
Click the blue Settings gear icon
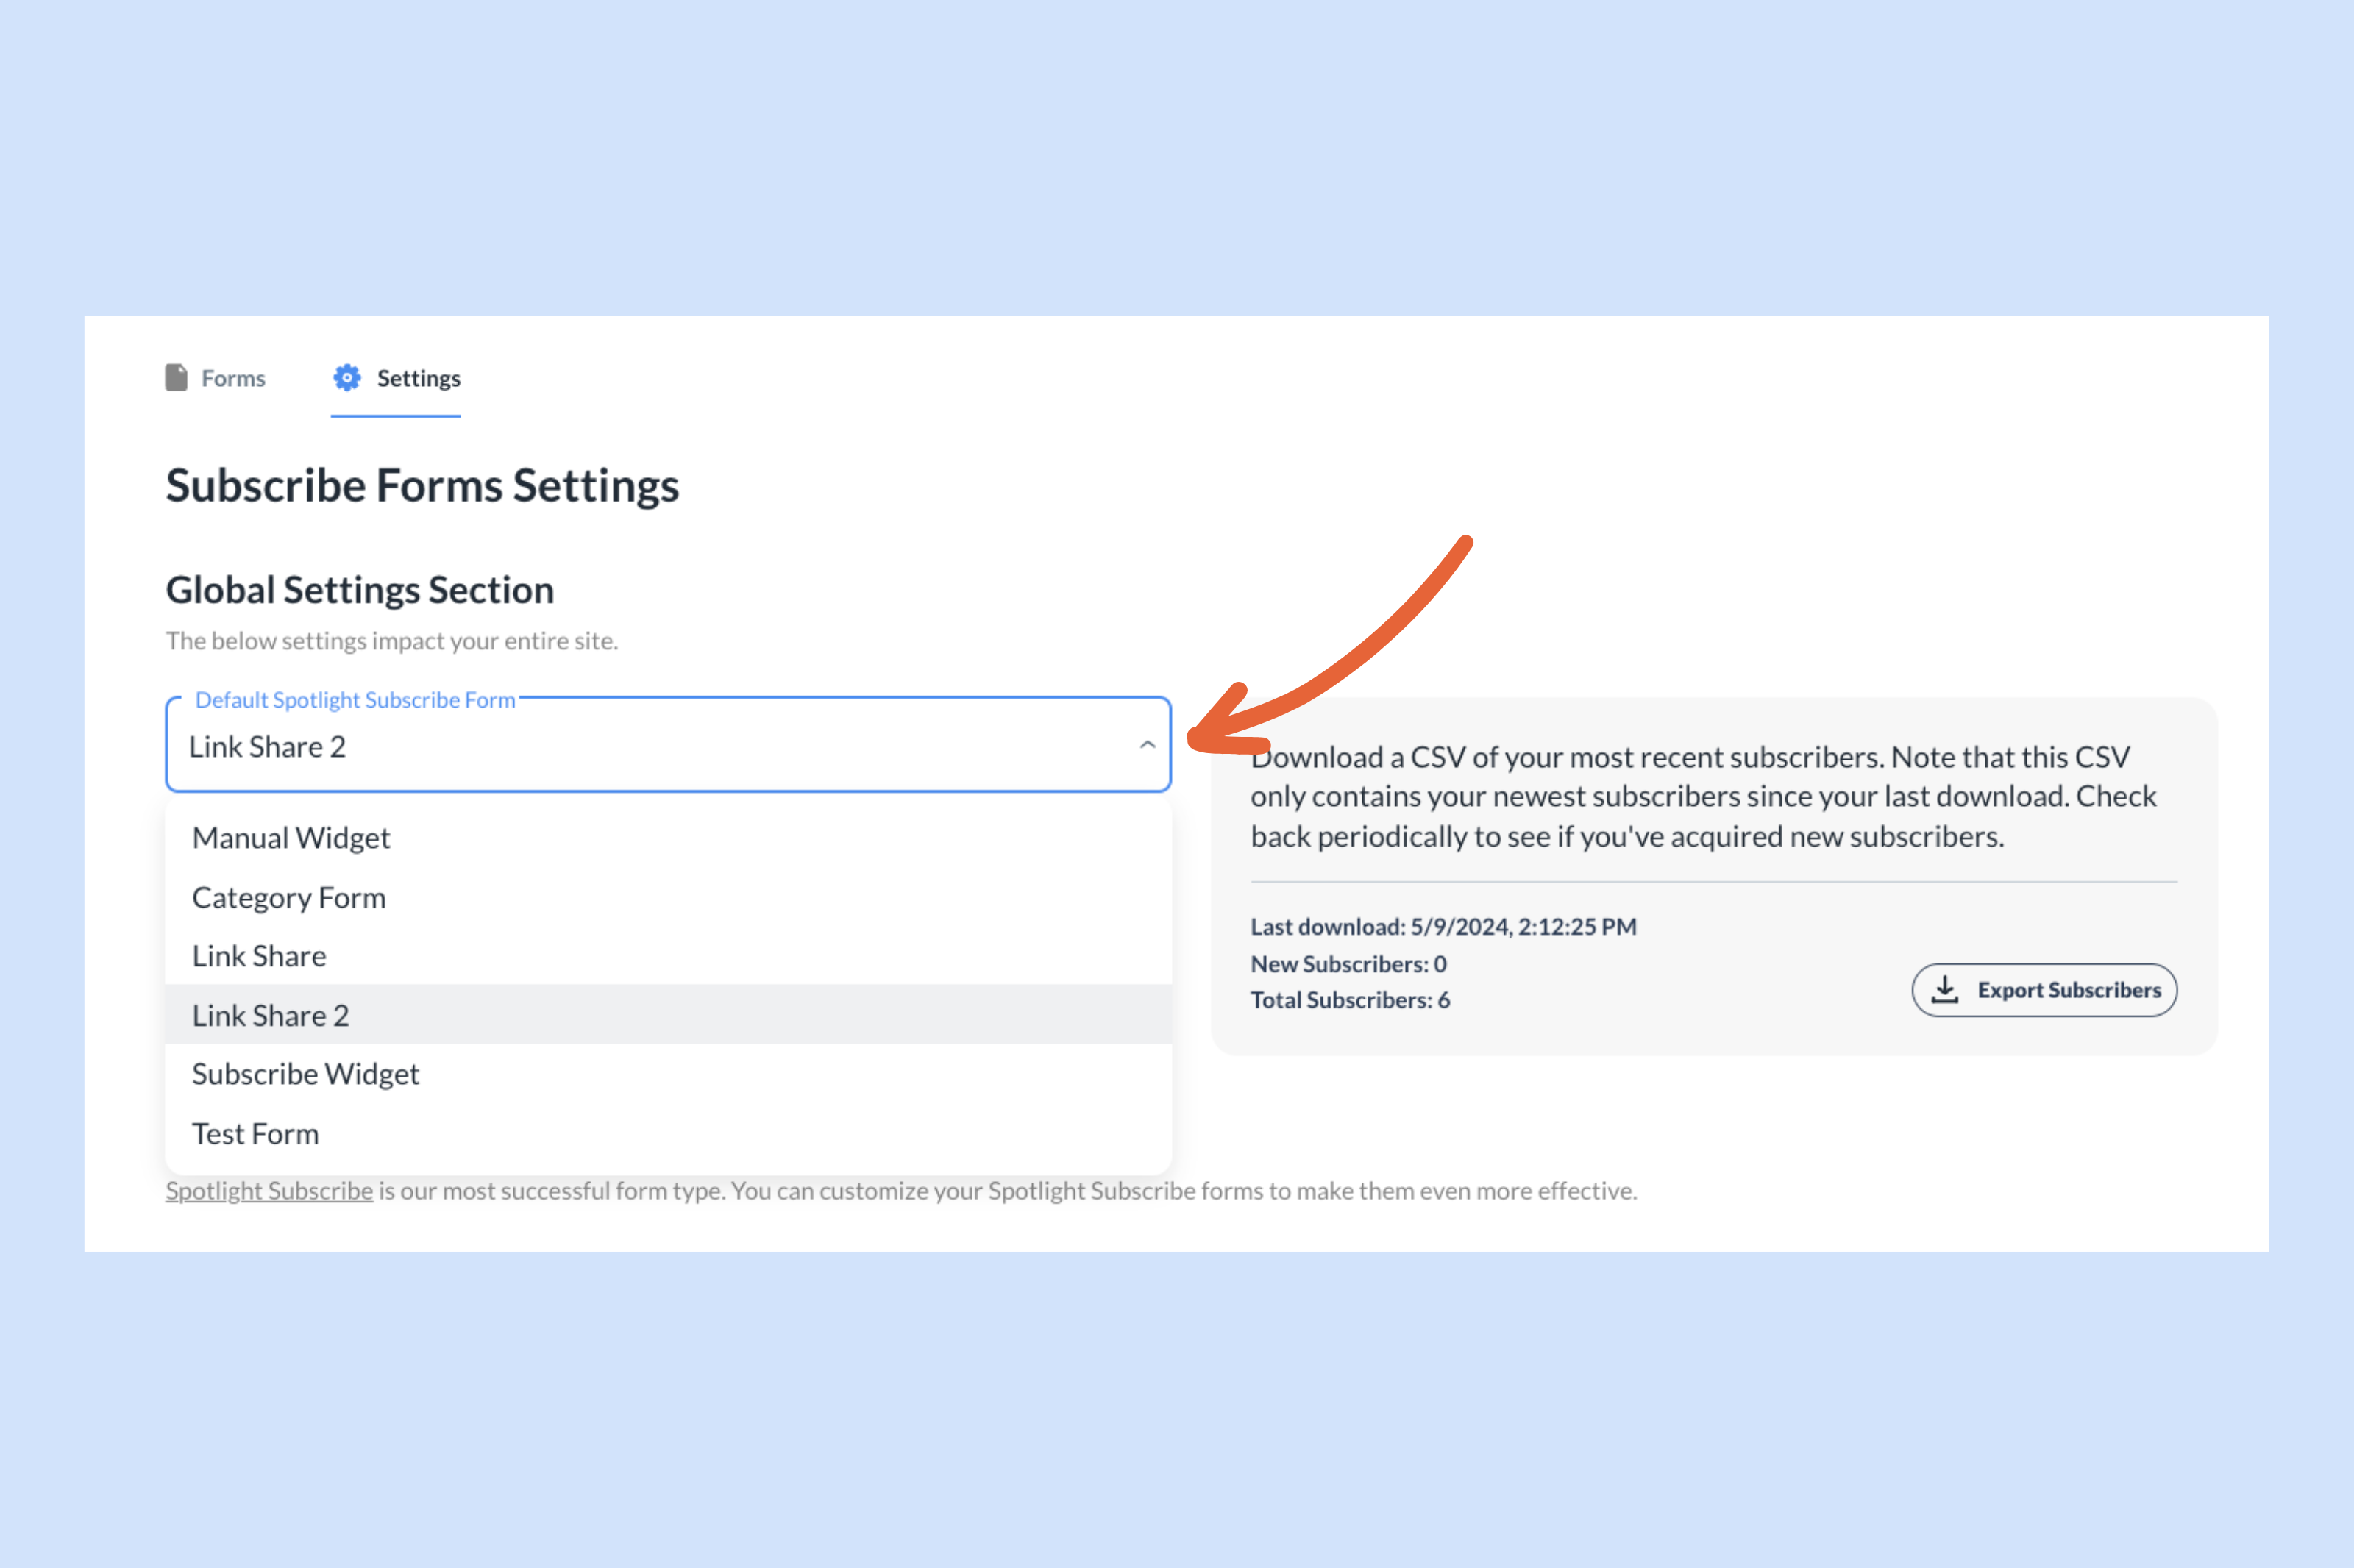tap(347, 377)
